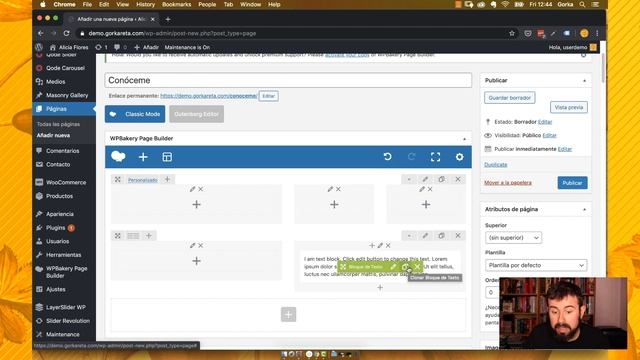The height and width of the screenshot is (360, 640).
Task: Switch to Gutenberg Editor
Action: click(196, 114)
